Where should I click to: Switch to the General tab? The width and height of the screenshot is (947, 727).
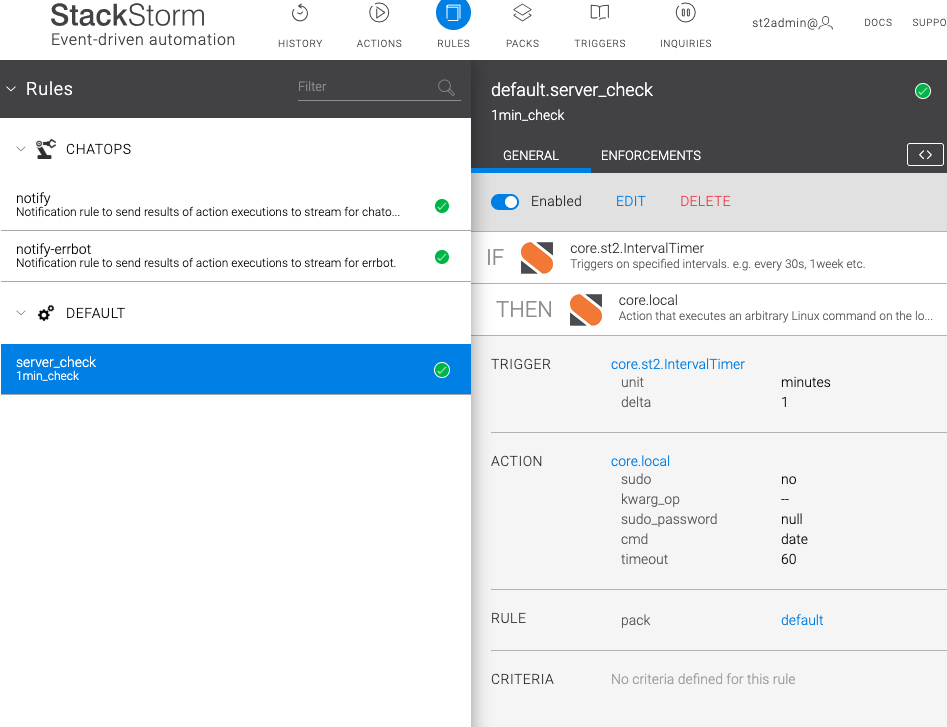(531, 156)
